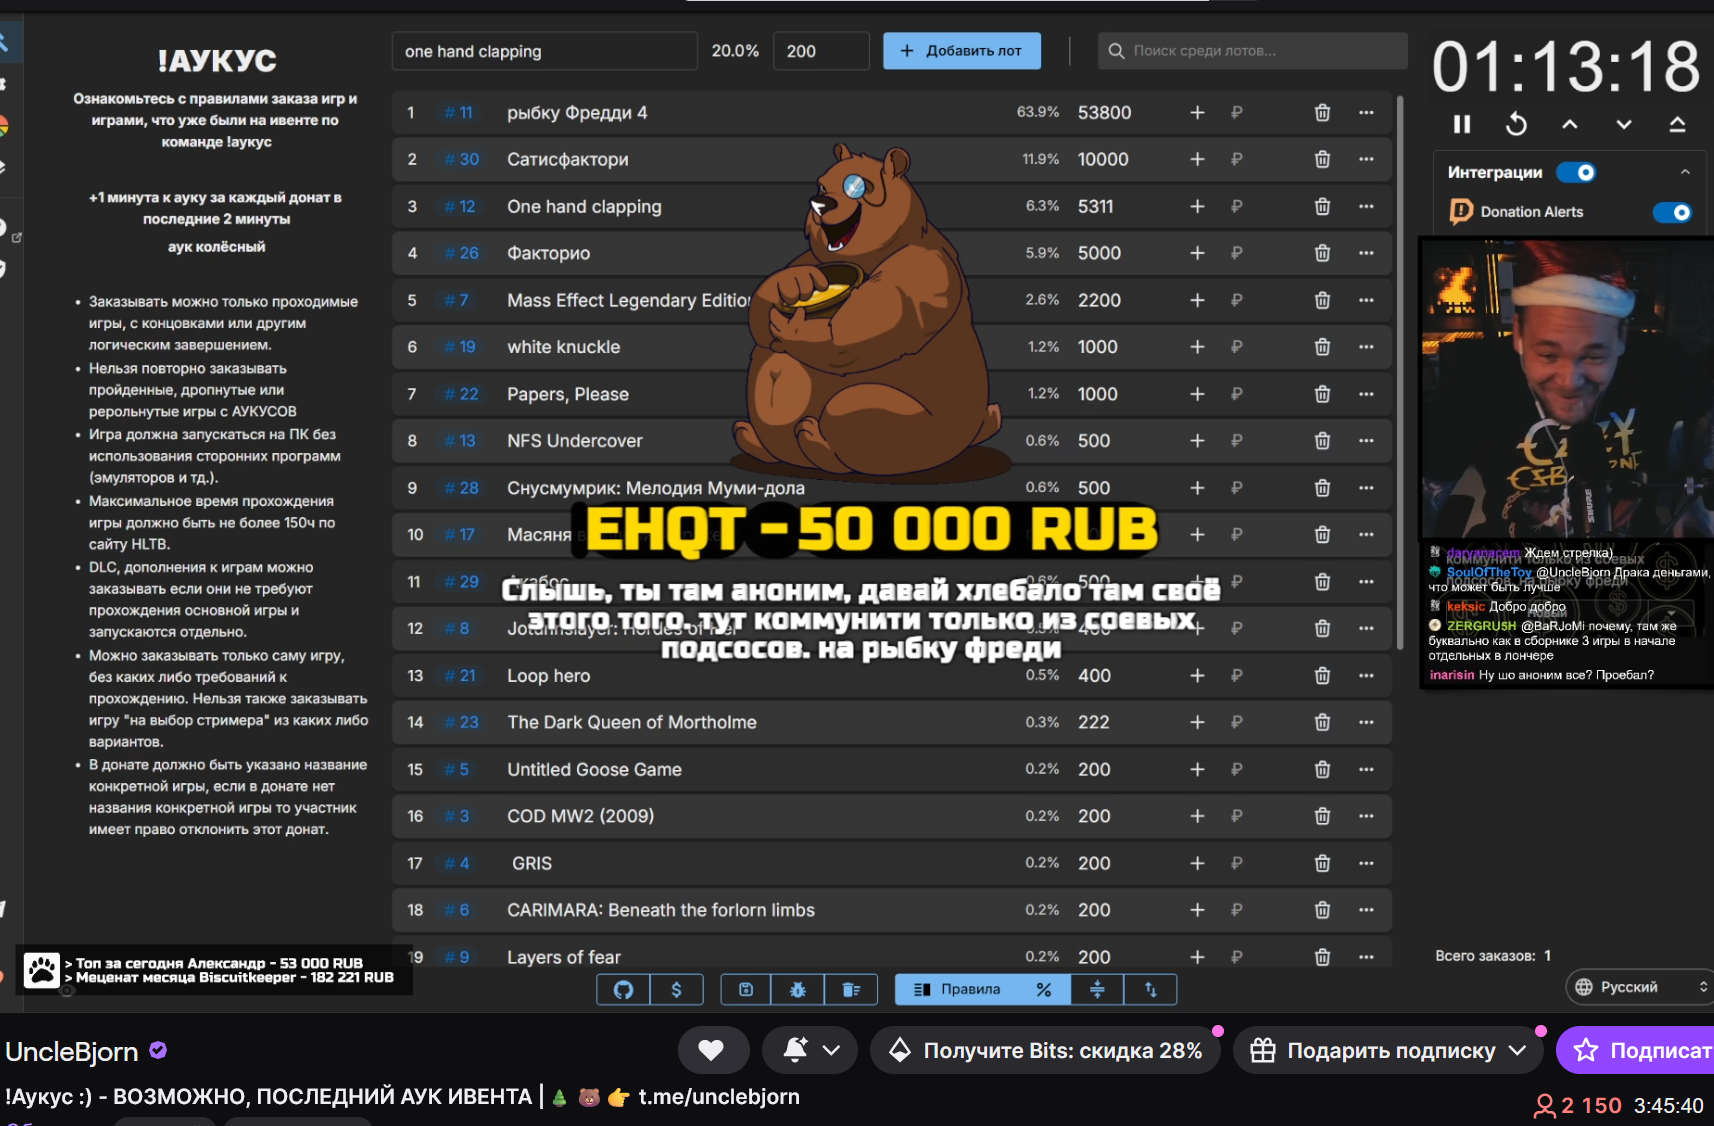This screenshot has height=1126, width=1714.
Task: Toggle the Donation Alerts integration switch
Action: click(1672, 212)
